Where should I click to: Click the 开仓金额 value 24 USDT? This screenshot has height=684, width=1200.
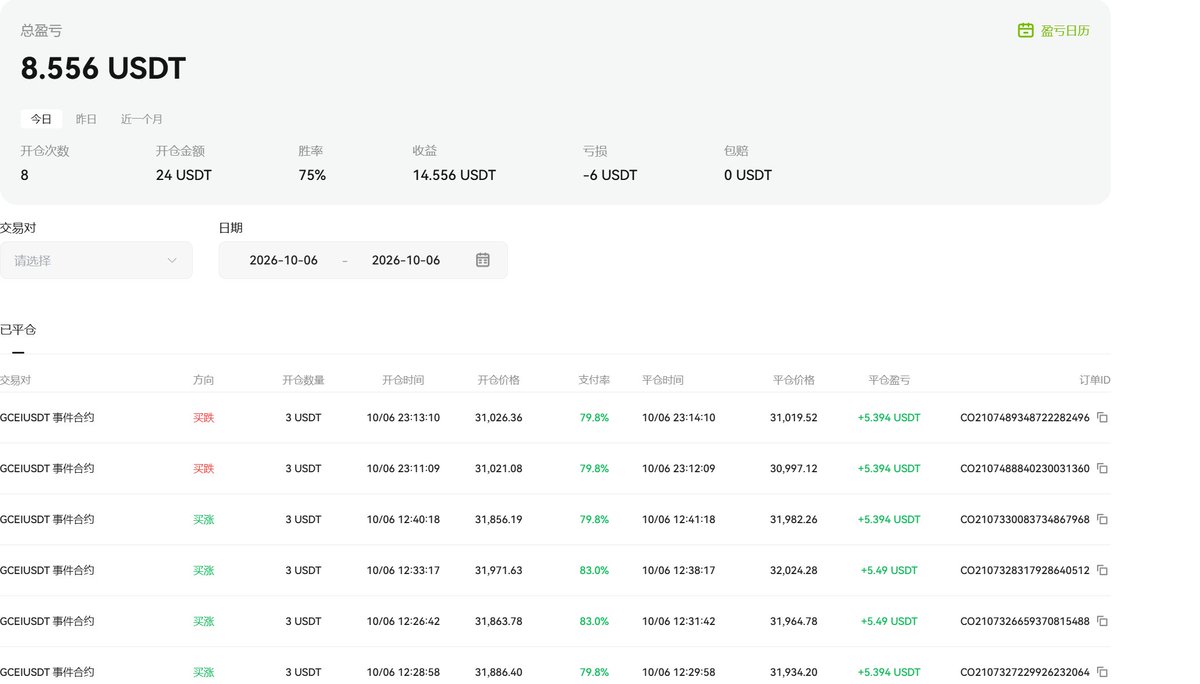[x=184, y=176]
